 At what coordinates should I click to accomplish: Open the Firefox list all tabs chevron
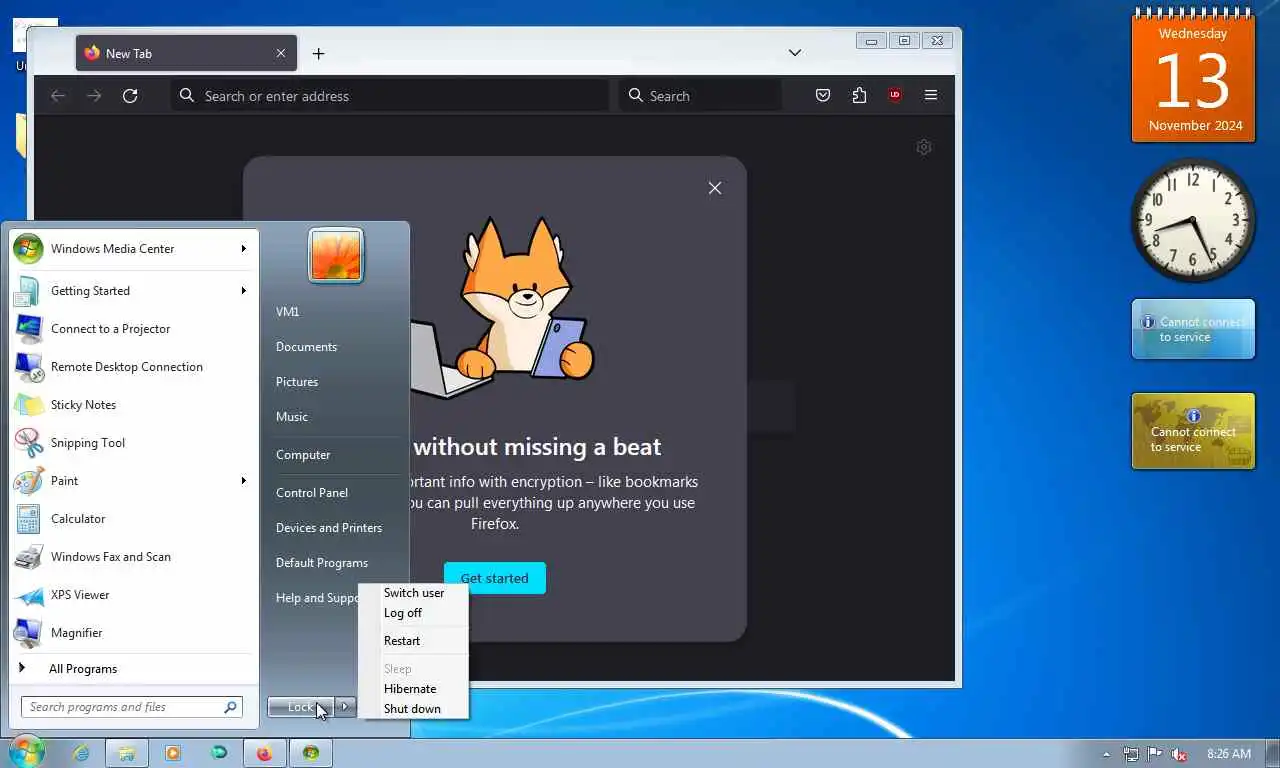795,53
